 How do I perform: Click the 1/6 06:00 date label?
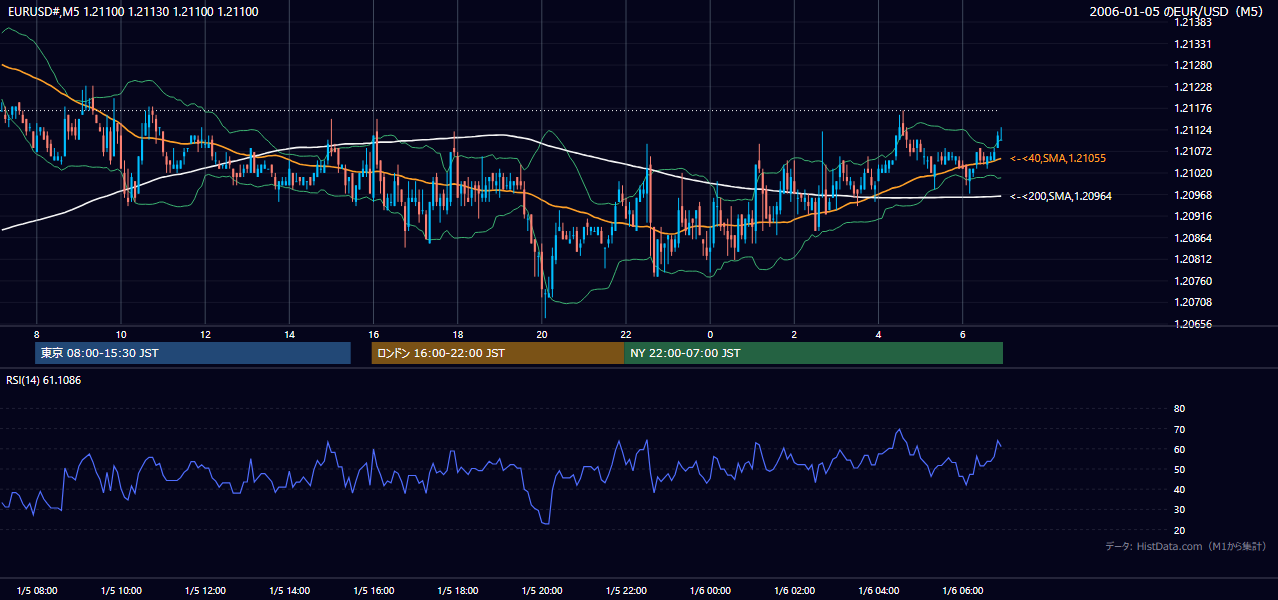[961, 590]
